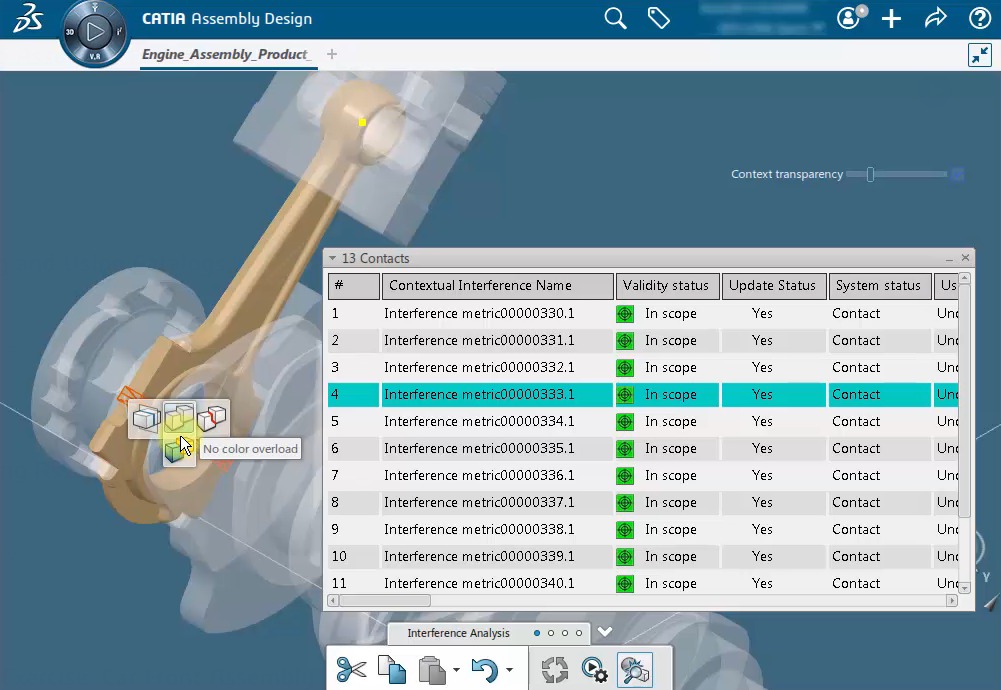Select row Interference metric00000340.1
The height and width of the screenshot is (690, 1001).
[643, 583]
